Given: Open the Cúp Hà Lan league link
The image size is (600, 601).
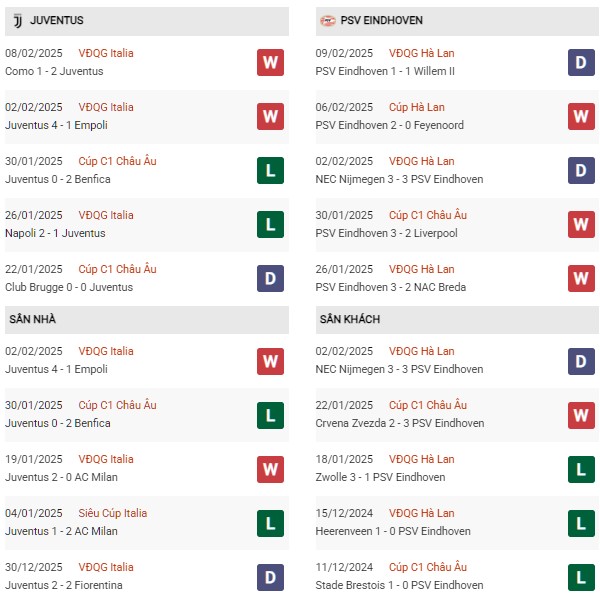Looking at the screenshot, I should [417, 107].
